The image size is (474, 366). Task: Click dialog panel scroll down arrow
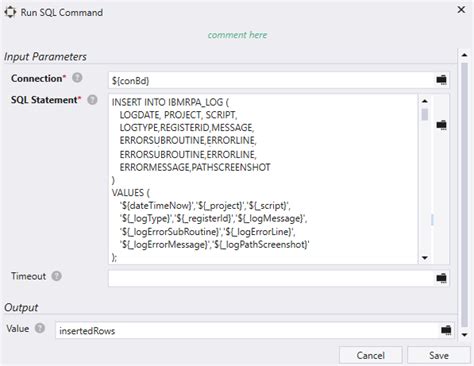[464, 335]
